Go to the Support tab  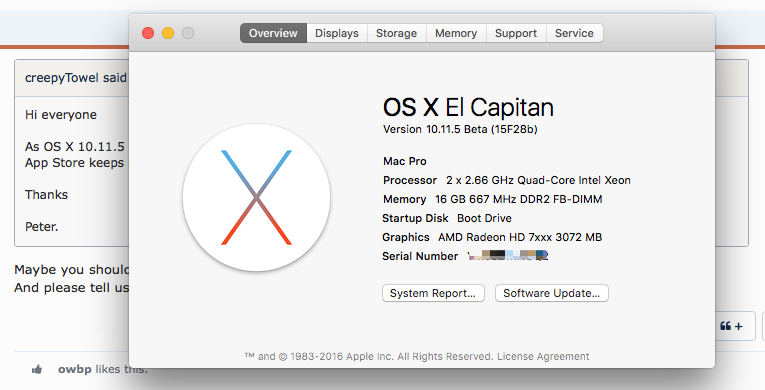click(516, 33)
